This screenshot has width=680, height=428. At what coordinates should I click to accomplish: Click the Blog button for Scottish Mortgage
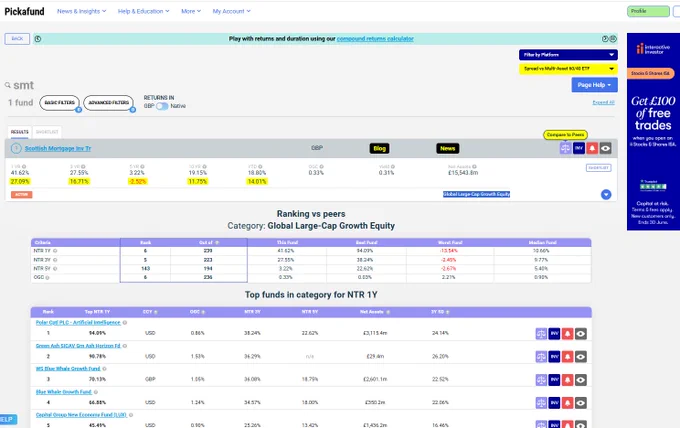click(379, 148)
